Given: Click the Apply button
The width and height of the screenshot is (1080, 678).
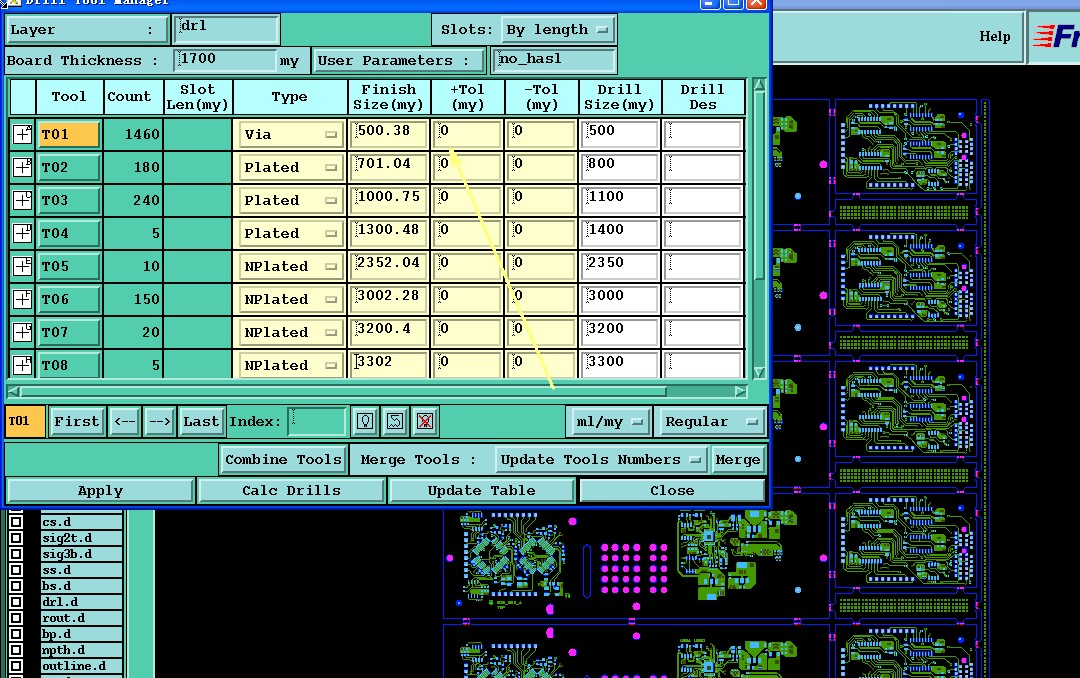Looking at the screenshot, I should [x=101, y=491].
